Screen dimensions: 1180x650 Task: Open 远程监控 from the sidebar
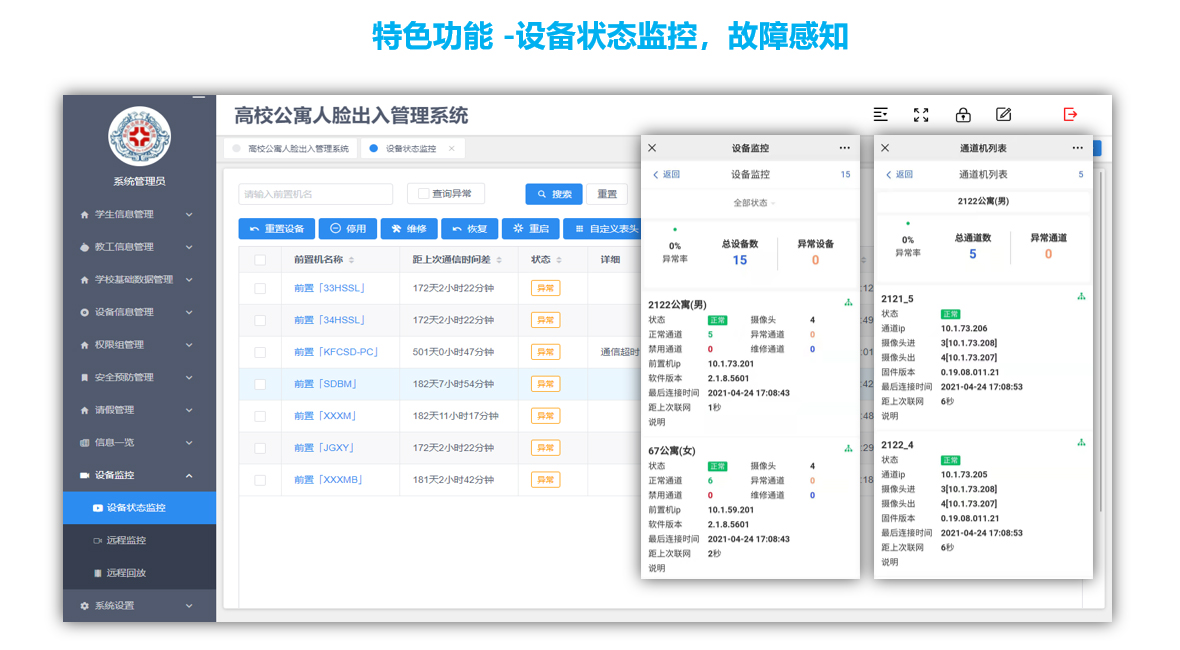tap(126, 540)
